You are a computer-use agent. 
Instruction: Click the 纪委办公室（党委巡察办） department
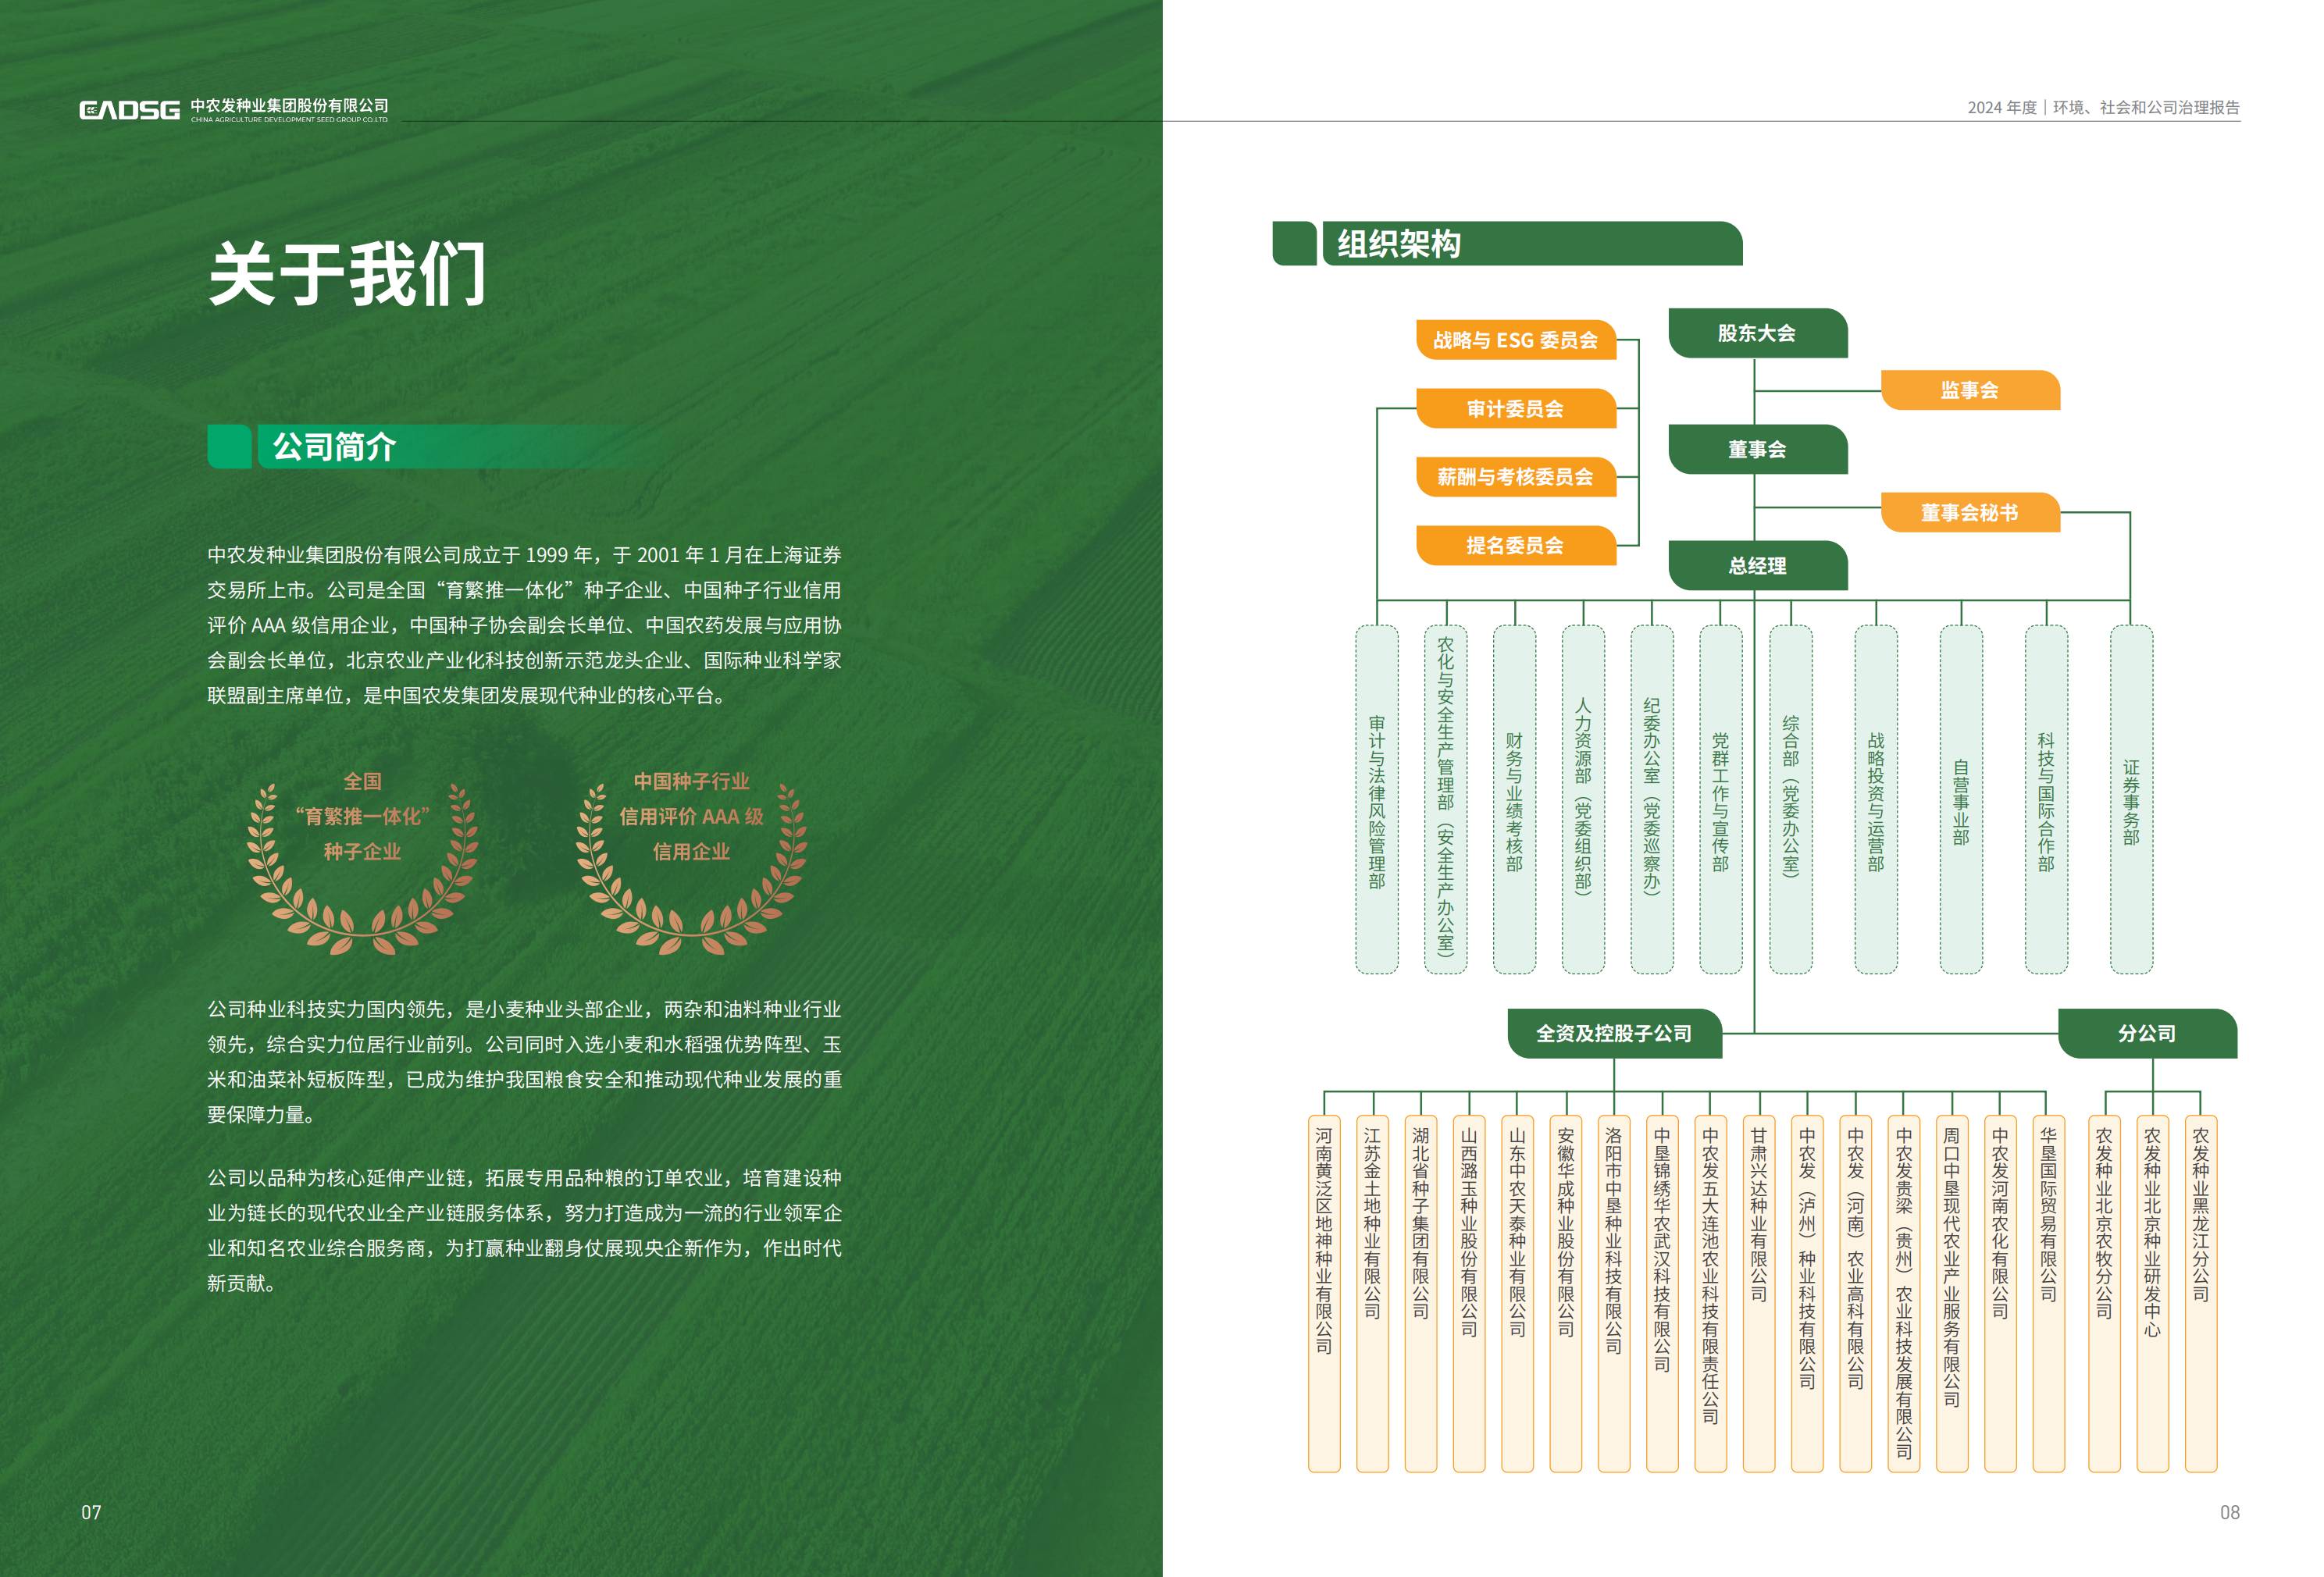click(x=1652, y=800)
